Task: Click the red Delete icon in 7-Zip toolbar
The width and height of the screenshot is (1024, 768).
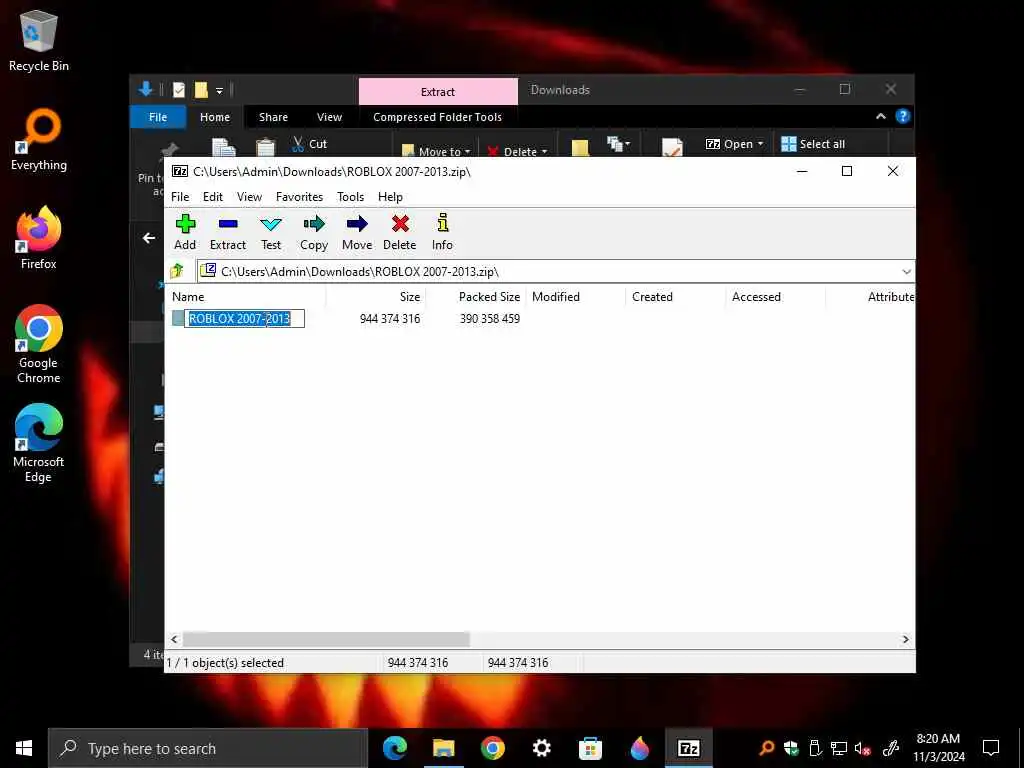Action: click(400, 232)
